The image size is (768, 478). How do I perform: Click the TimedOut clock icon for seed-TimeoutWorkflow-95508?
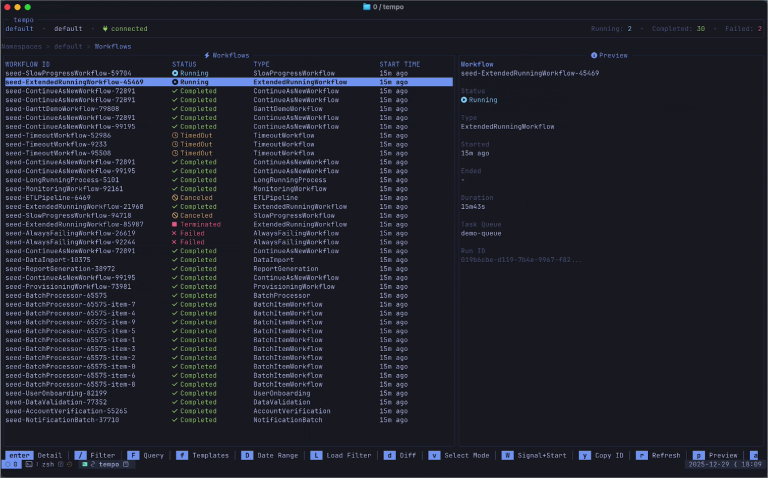(x=175, y=153)
